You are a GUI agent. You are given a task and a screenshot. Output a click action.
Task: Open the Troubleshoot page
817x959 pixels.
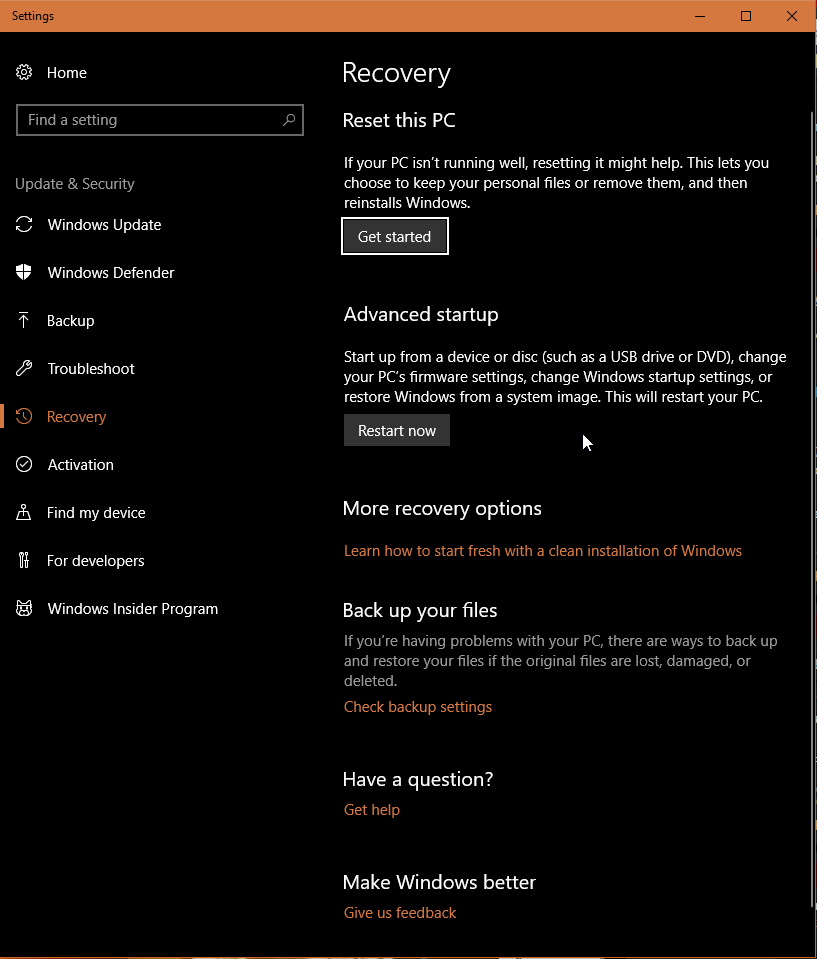(x=91, y=368)
